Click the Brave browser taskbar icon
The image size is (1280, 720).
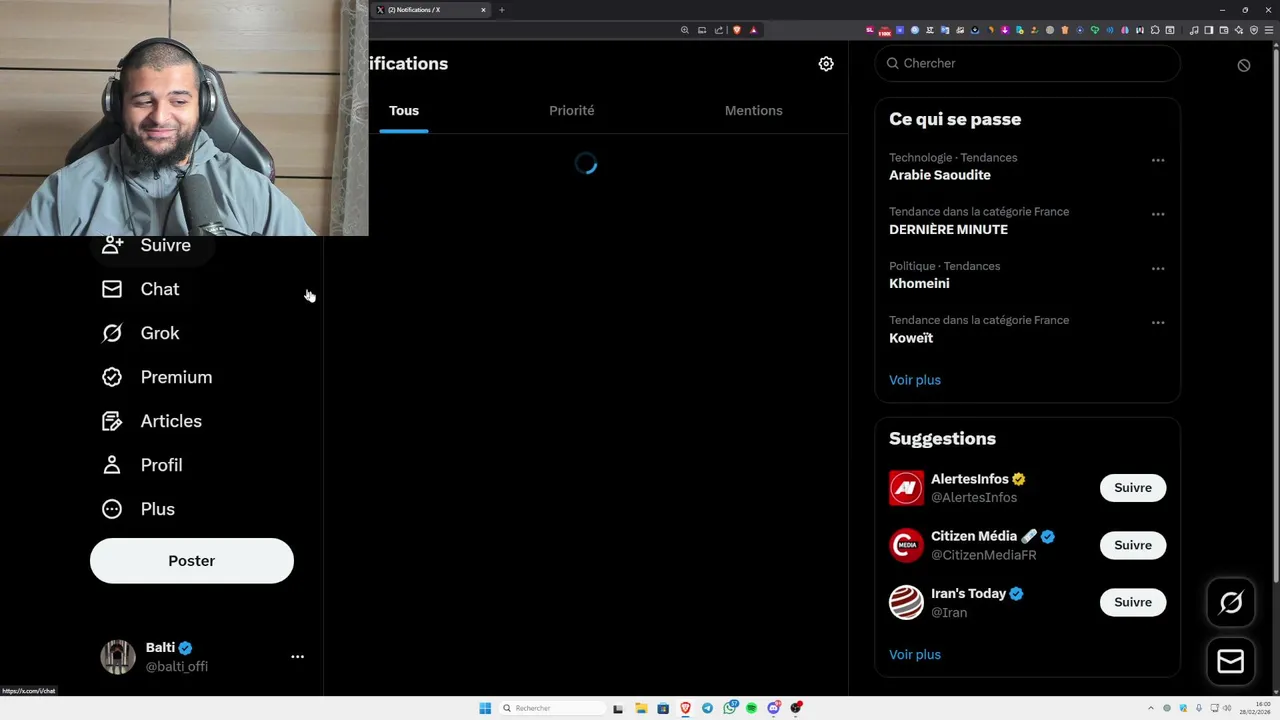pyautogui.click(x=686, y=708)
